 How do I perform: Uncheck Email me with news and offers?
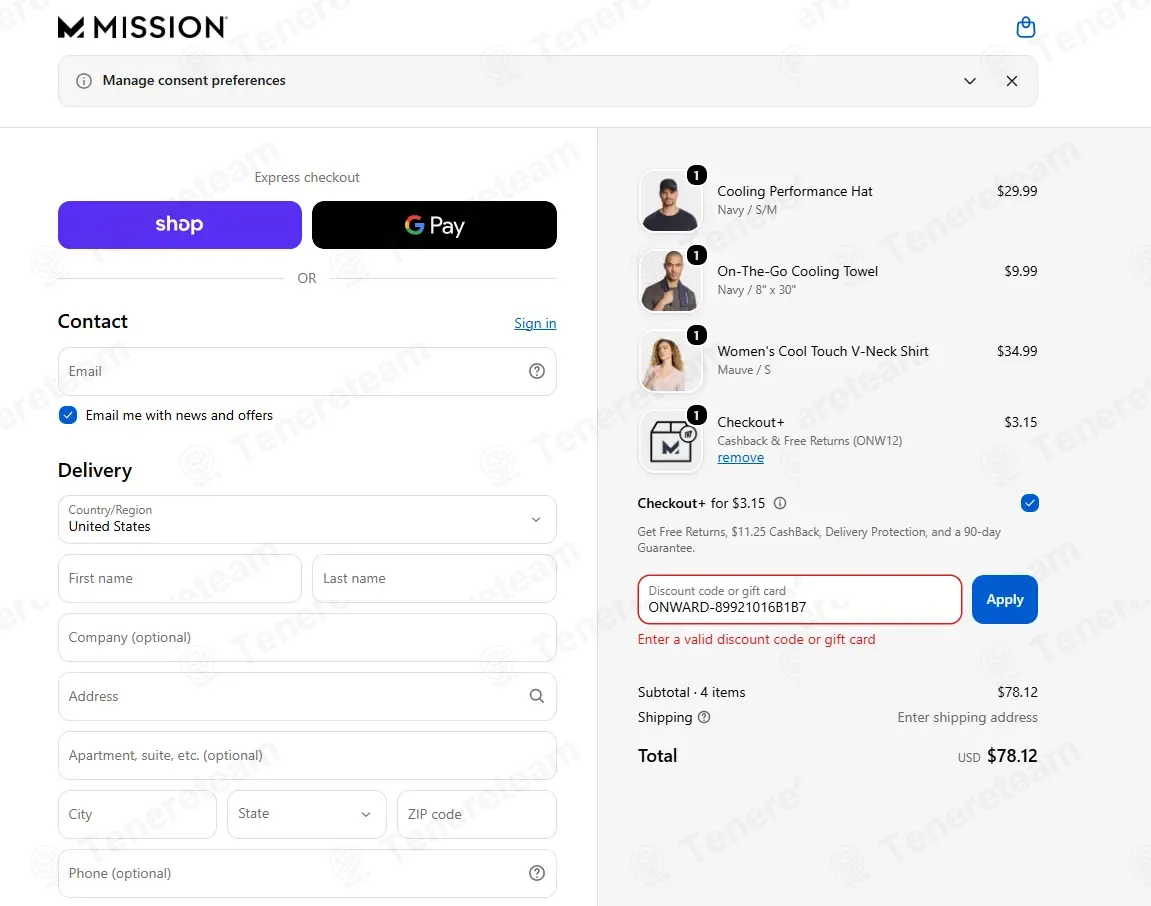[x=68, y=415]
